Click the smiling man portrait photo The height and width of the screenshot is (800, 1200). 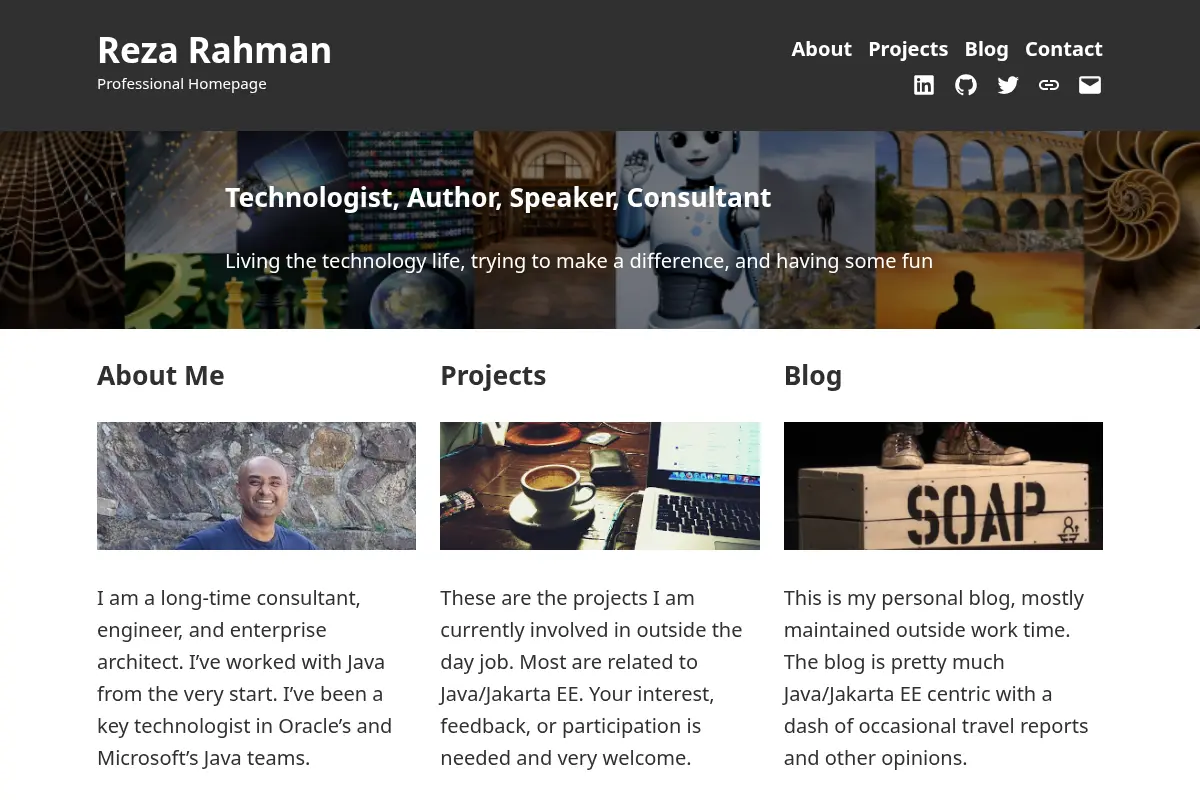point(256,486)
